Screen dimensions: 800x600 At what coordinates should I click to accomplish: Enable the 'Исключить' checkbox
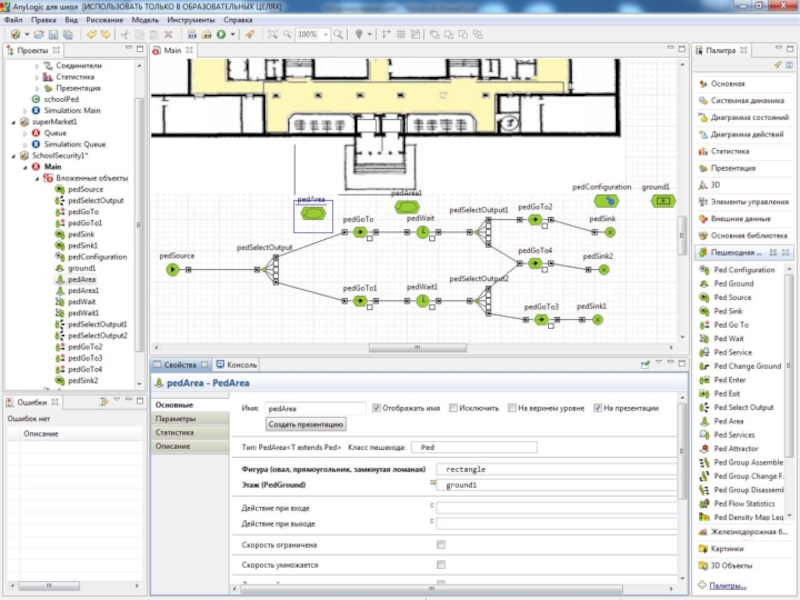click(x=453, y=408)
